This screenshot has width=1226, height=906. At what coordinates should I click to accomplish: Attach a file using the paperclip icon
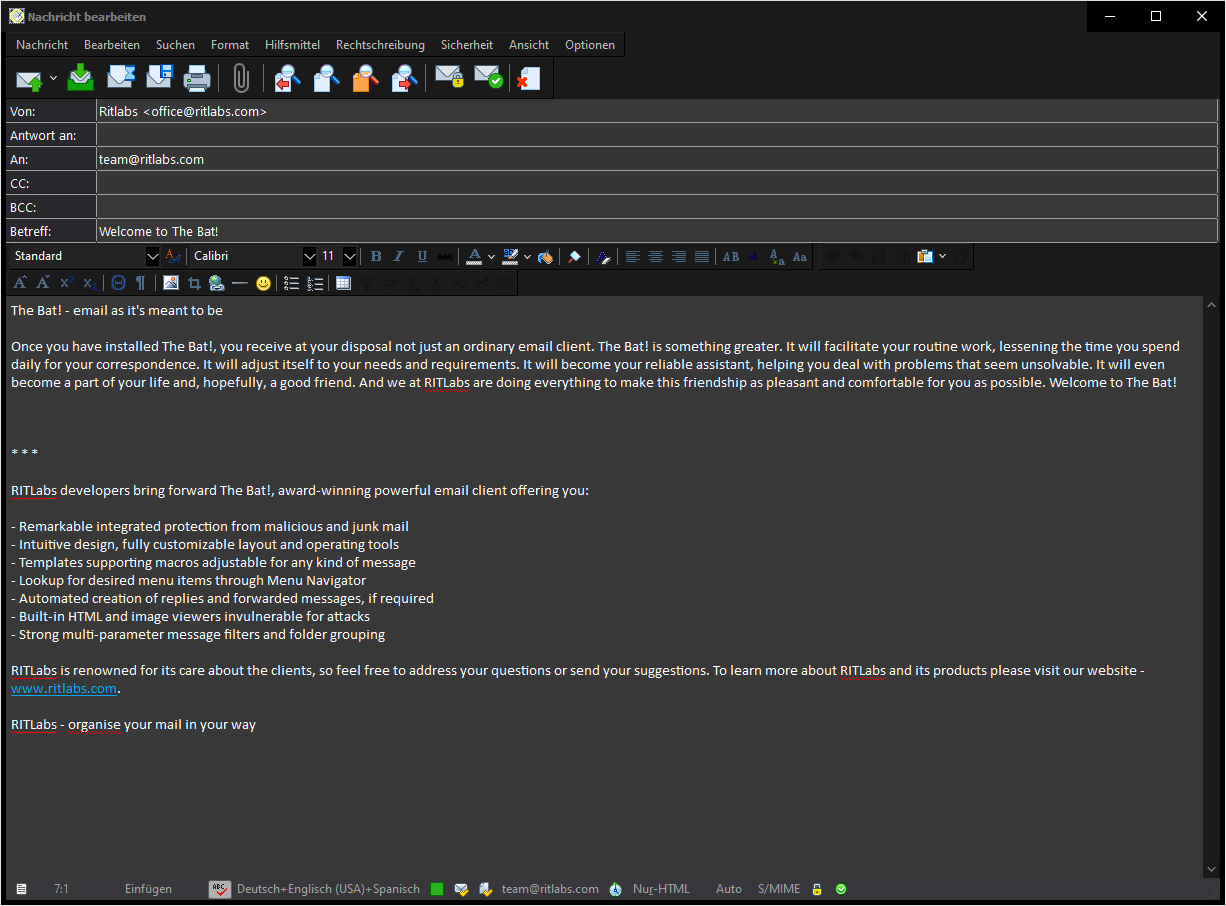[x=241, y=78]
